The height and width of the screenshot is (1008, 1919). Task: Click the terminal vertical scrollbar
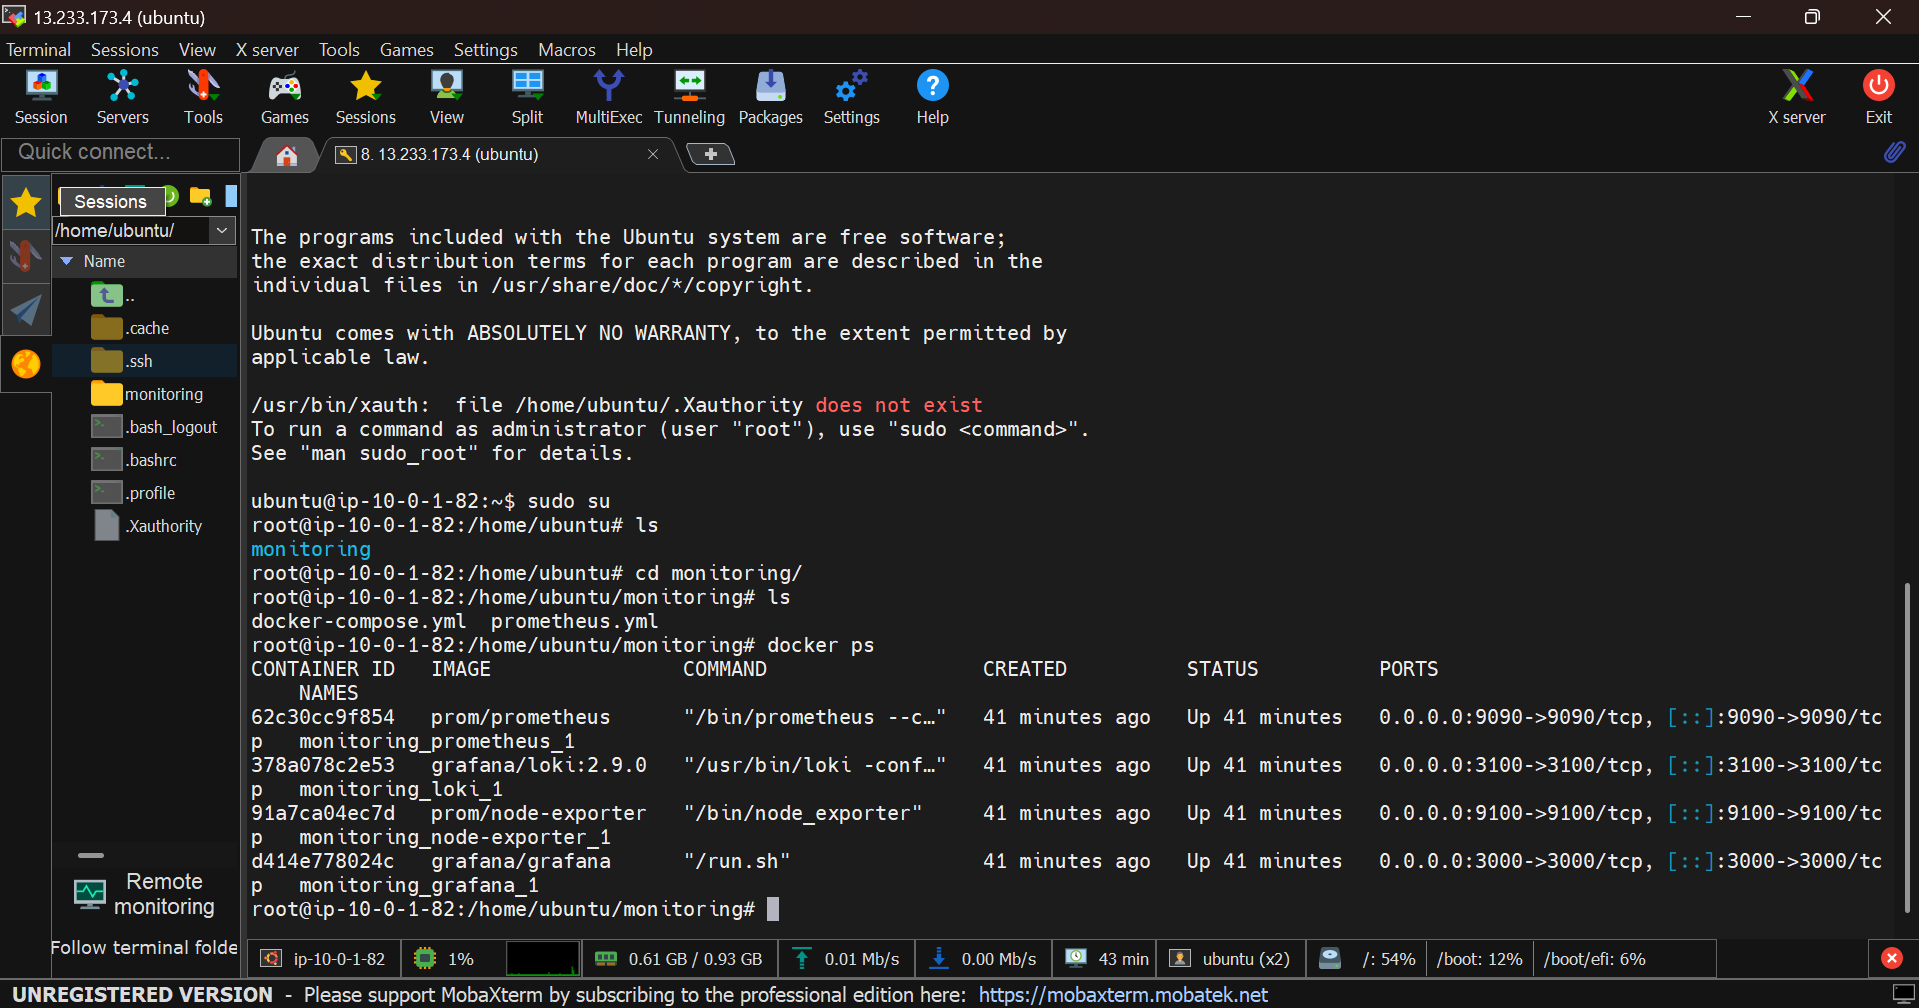click(1908, 748)
